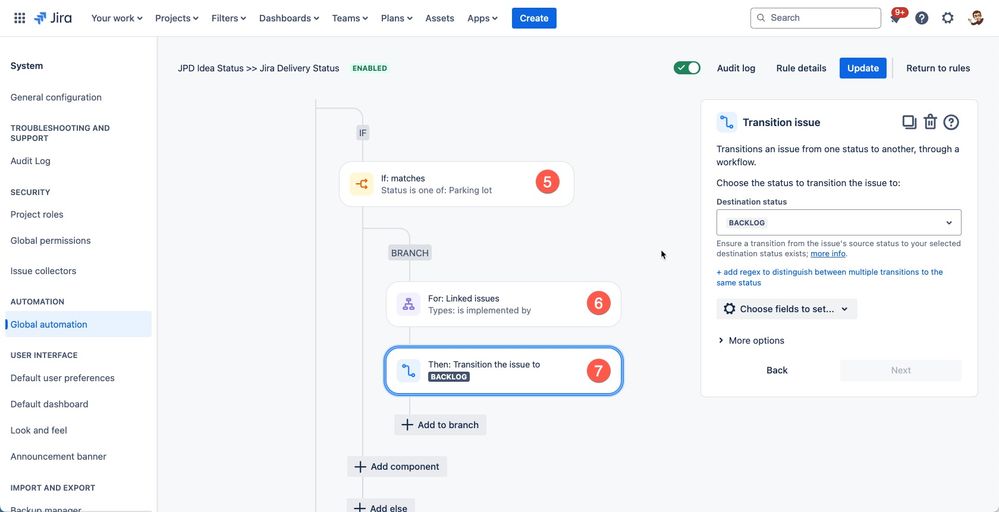Open the Projects menu
This screenshot has width=999, height=512.
[x=176, y=18]
